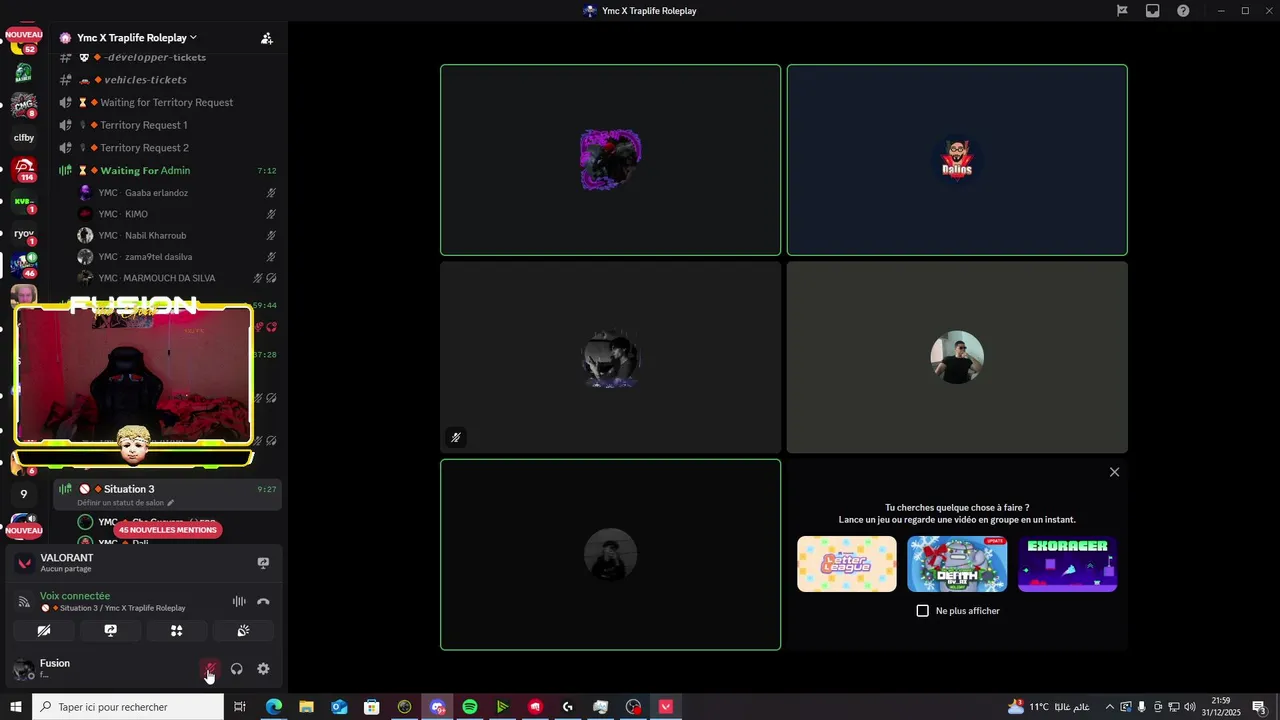1280x720 pixels.
Task: Open the soundboard button
Action: click(243, 630)
